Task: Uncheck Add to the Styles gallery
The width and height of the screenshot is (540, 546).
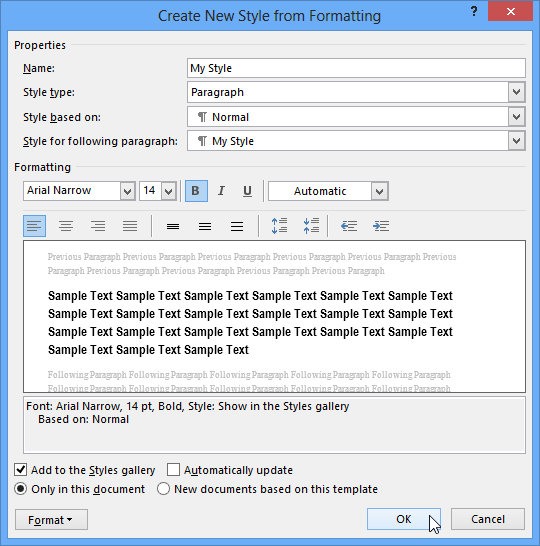Action: (21, 470)
